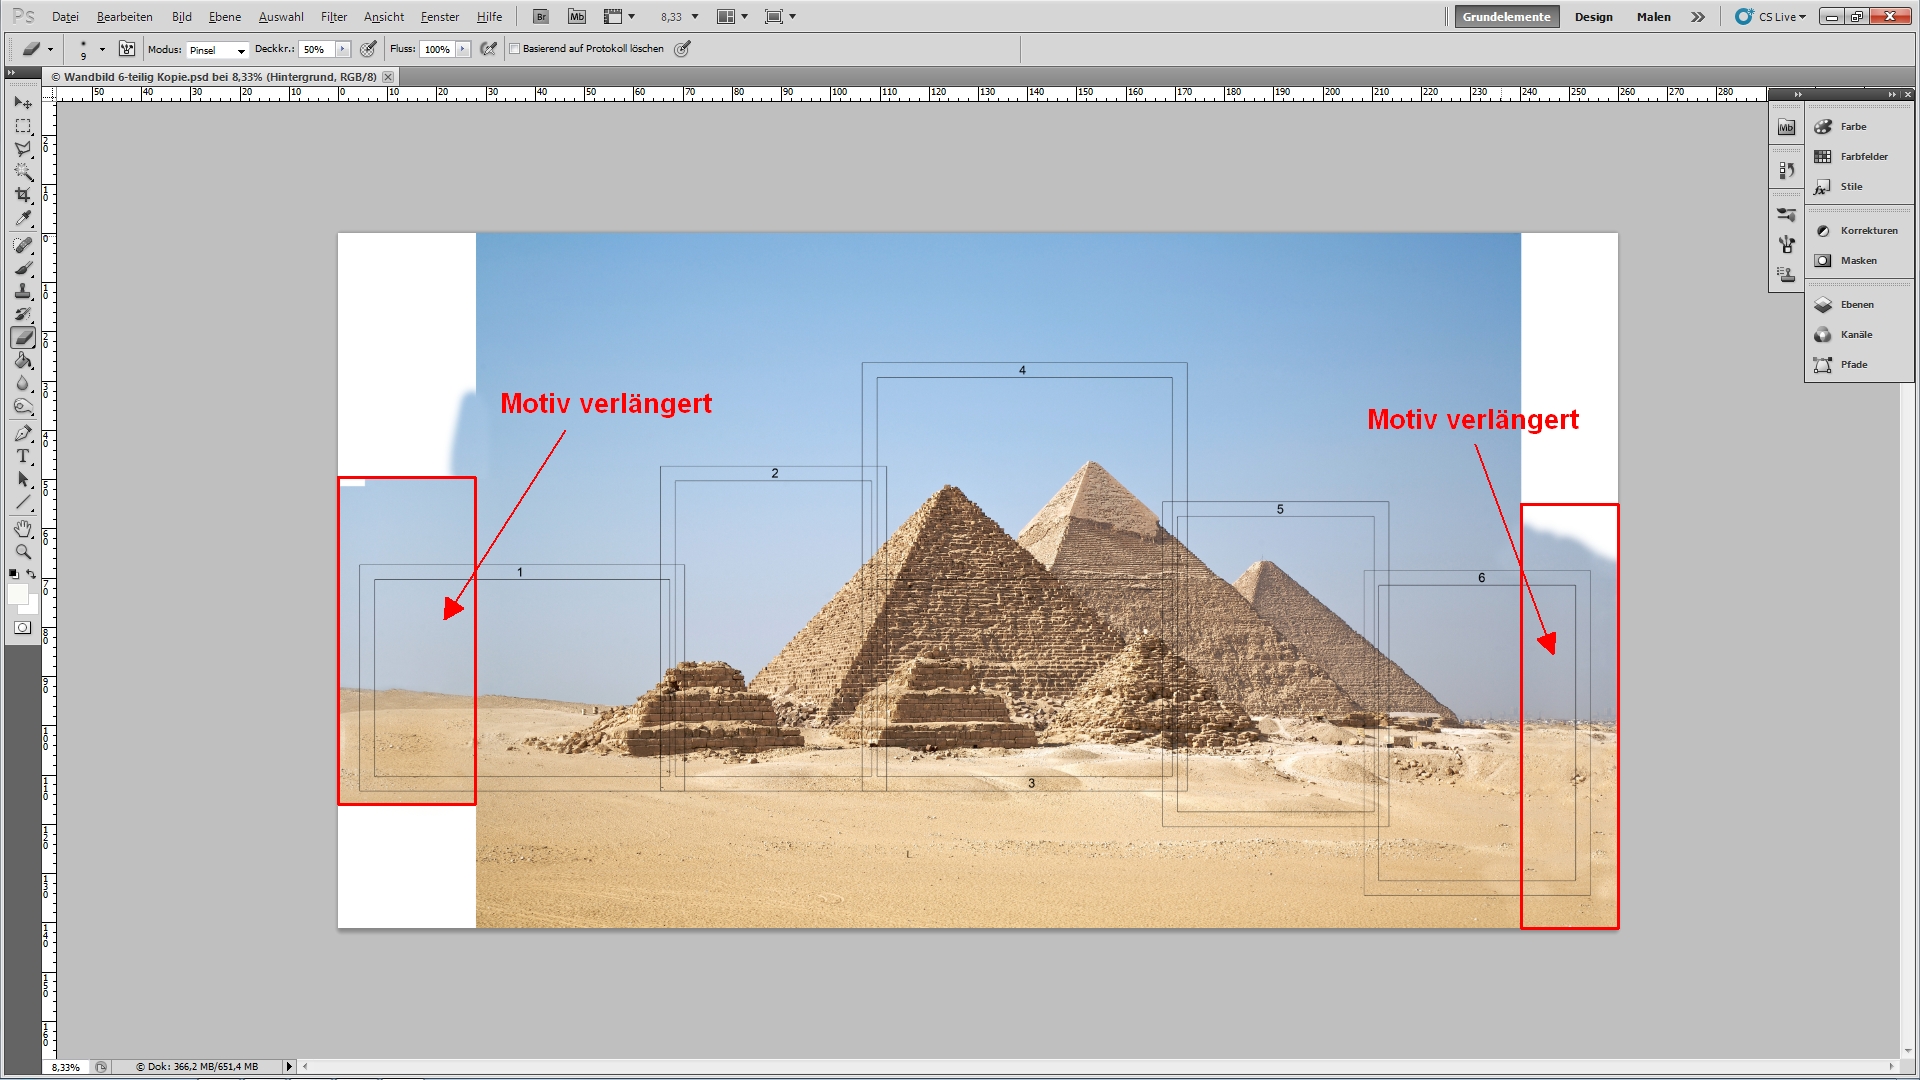Enable 'Basierend auf Protokoll löschen' checkbox
This screenshot has width=1920, height=1080.
[516, 49]
